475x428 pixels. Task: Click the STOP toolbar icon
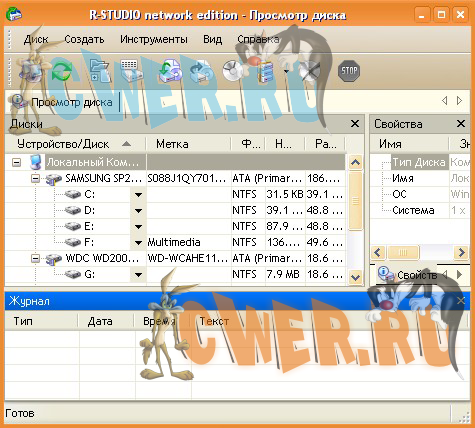(349, 71)
